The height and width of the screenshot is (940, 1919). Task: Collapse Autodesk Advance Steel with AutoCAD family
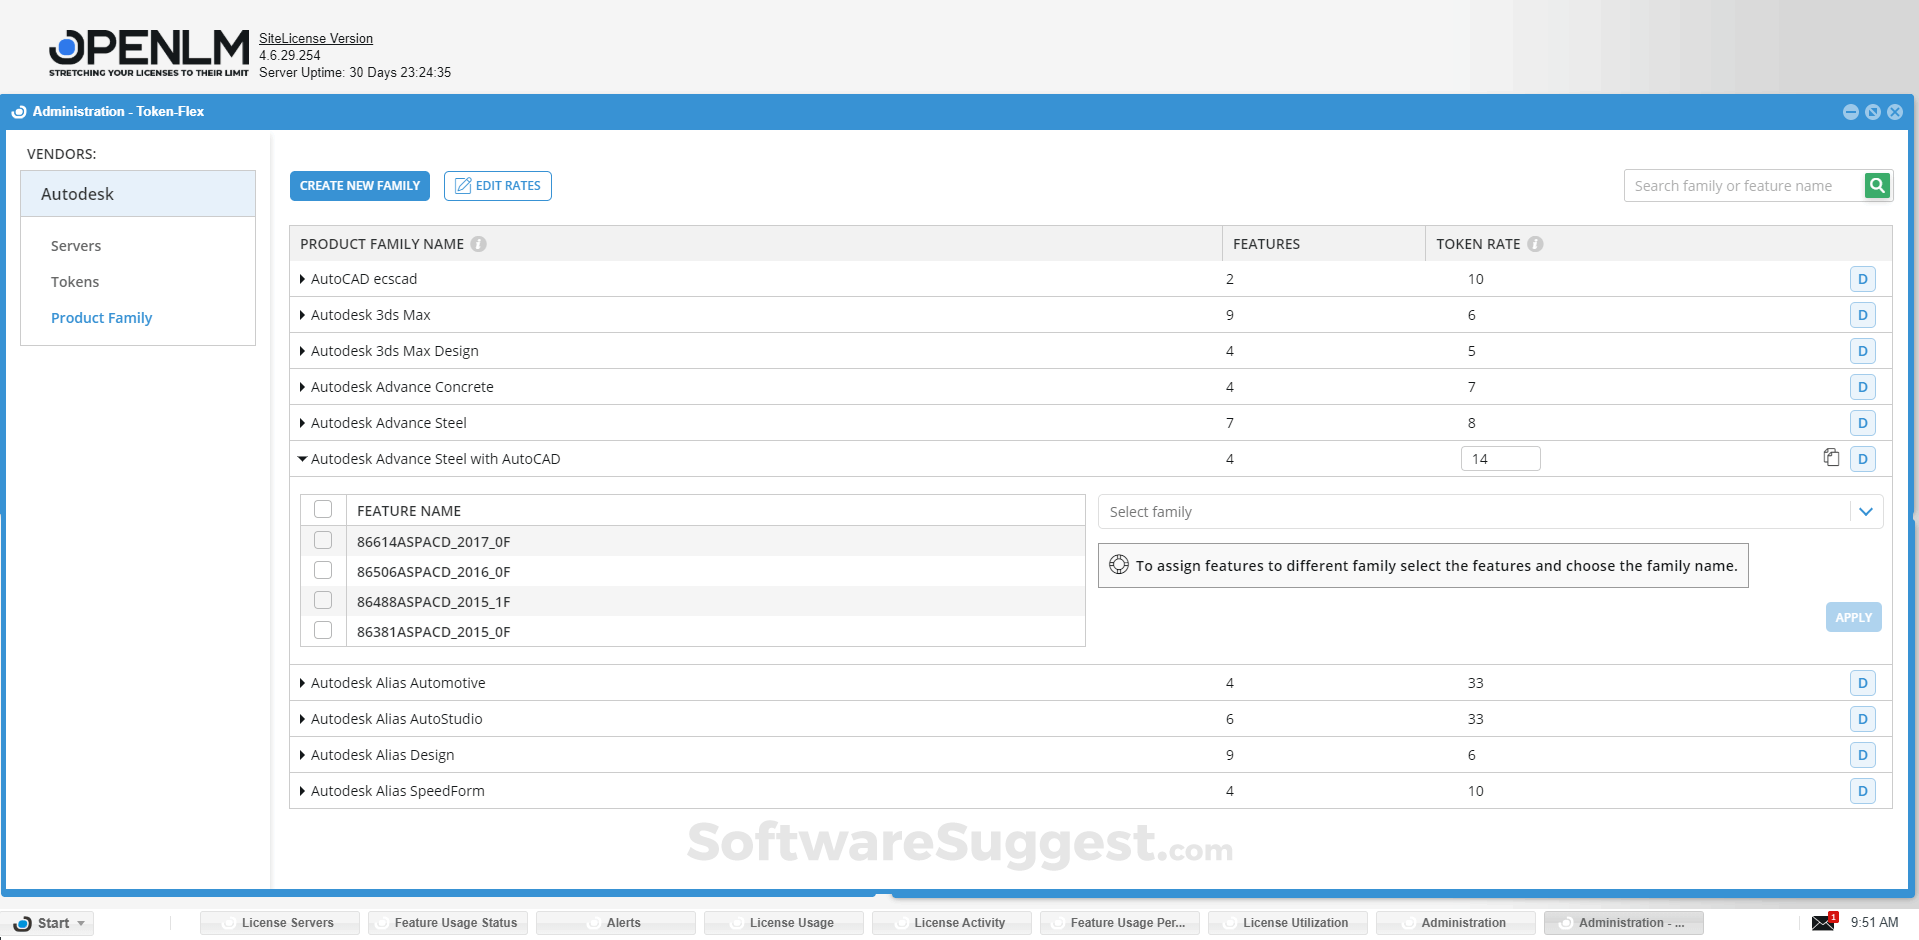click(302, 459)
